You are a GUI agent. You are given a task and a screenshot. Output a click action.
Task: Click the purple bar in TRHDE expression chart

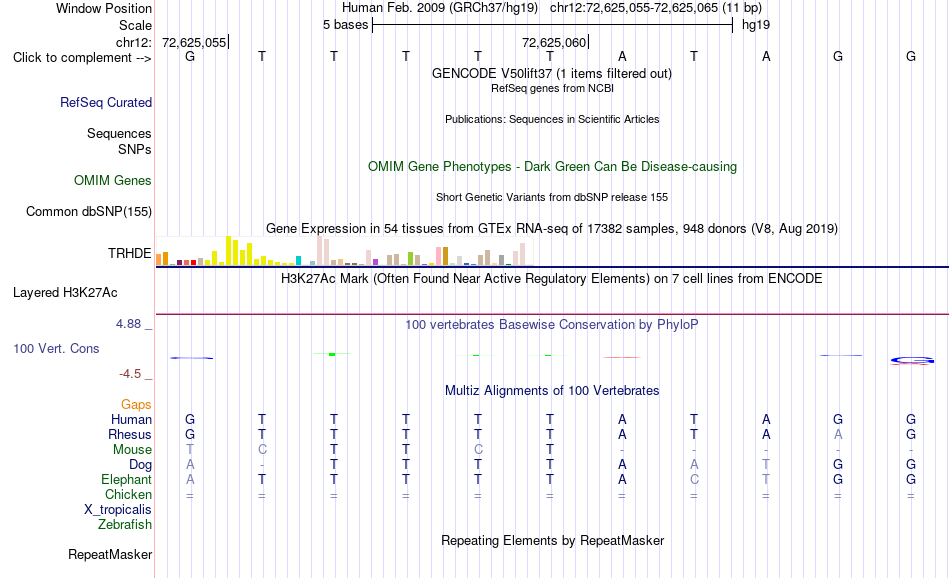375,262
